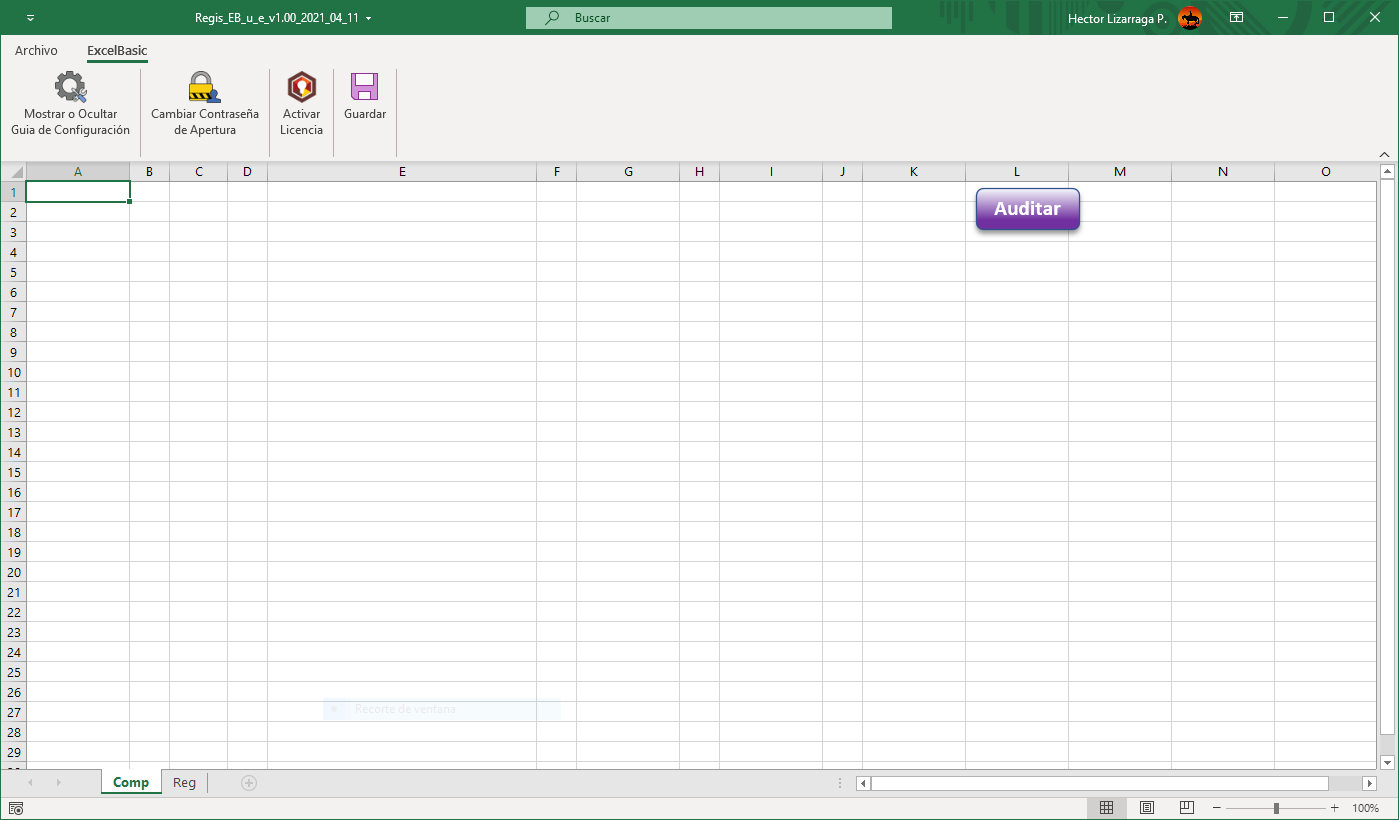Click the Guardar floppy disk icon

[x=364, y=88]
